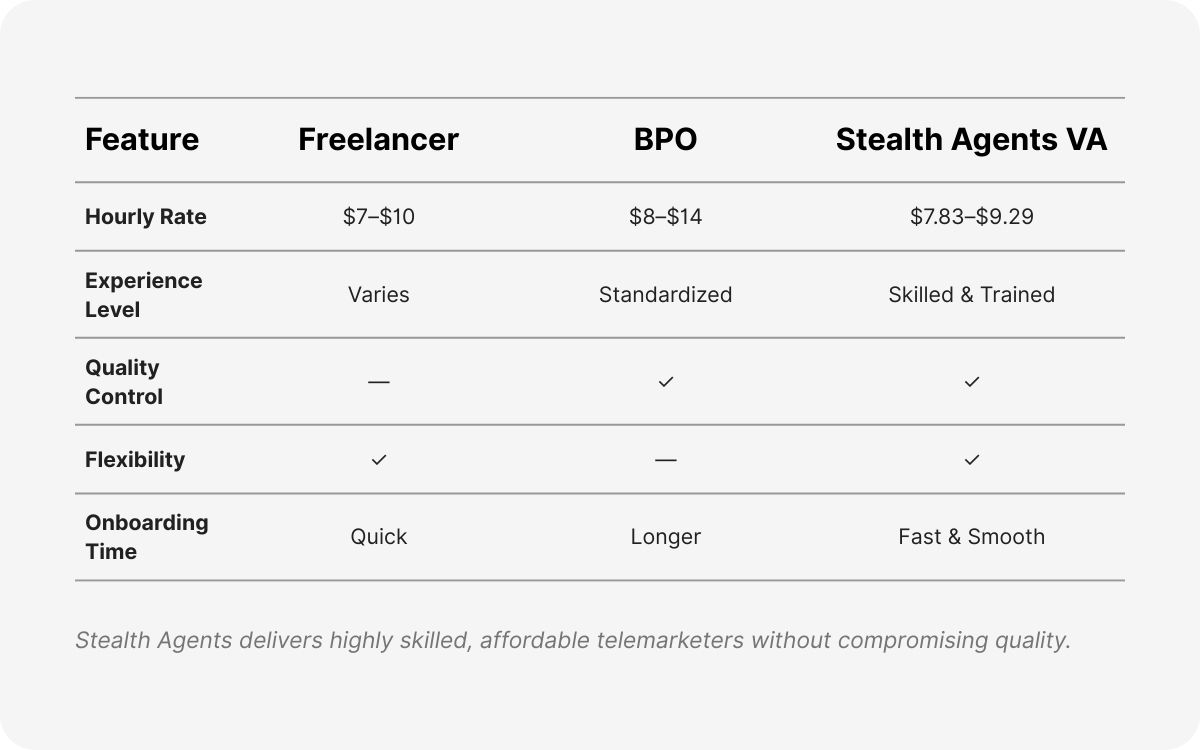Click the $7.83–$9.29 rate cell
The width and height of the screenshot is (1200, 750).
(972, 217)
